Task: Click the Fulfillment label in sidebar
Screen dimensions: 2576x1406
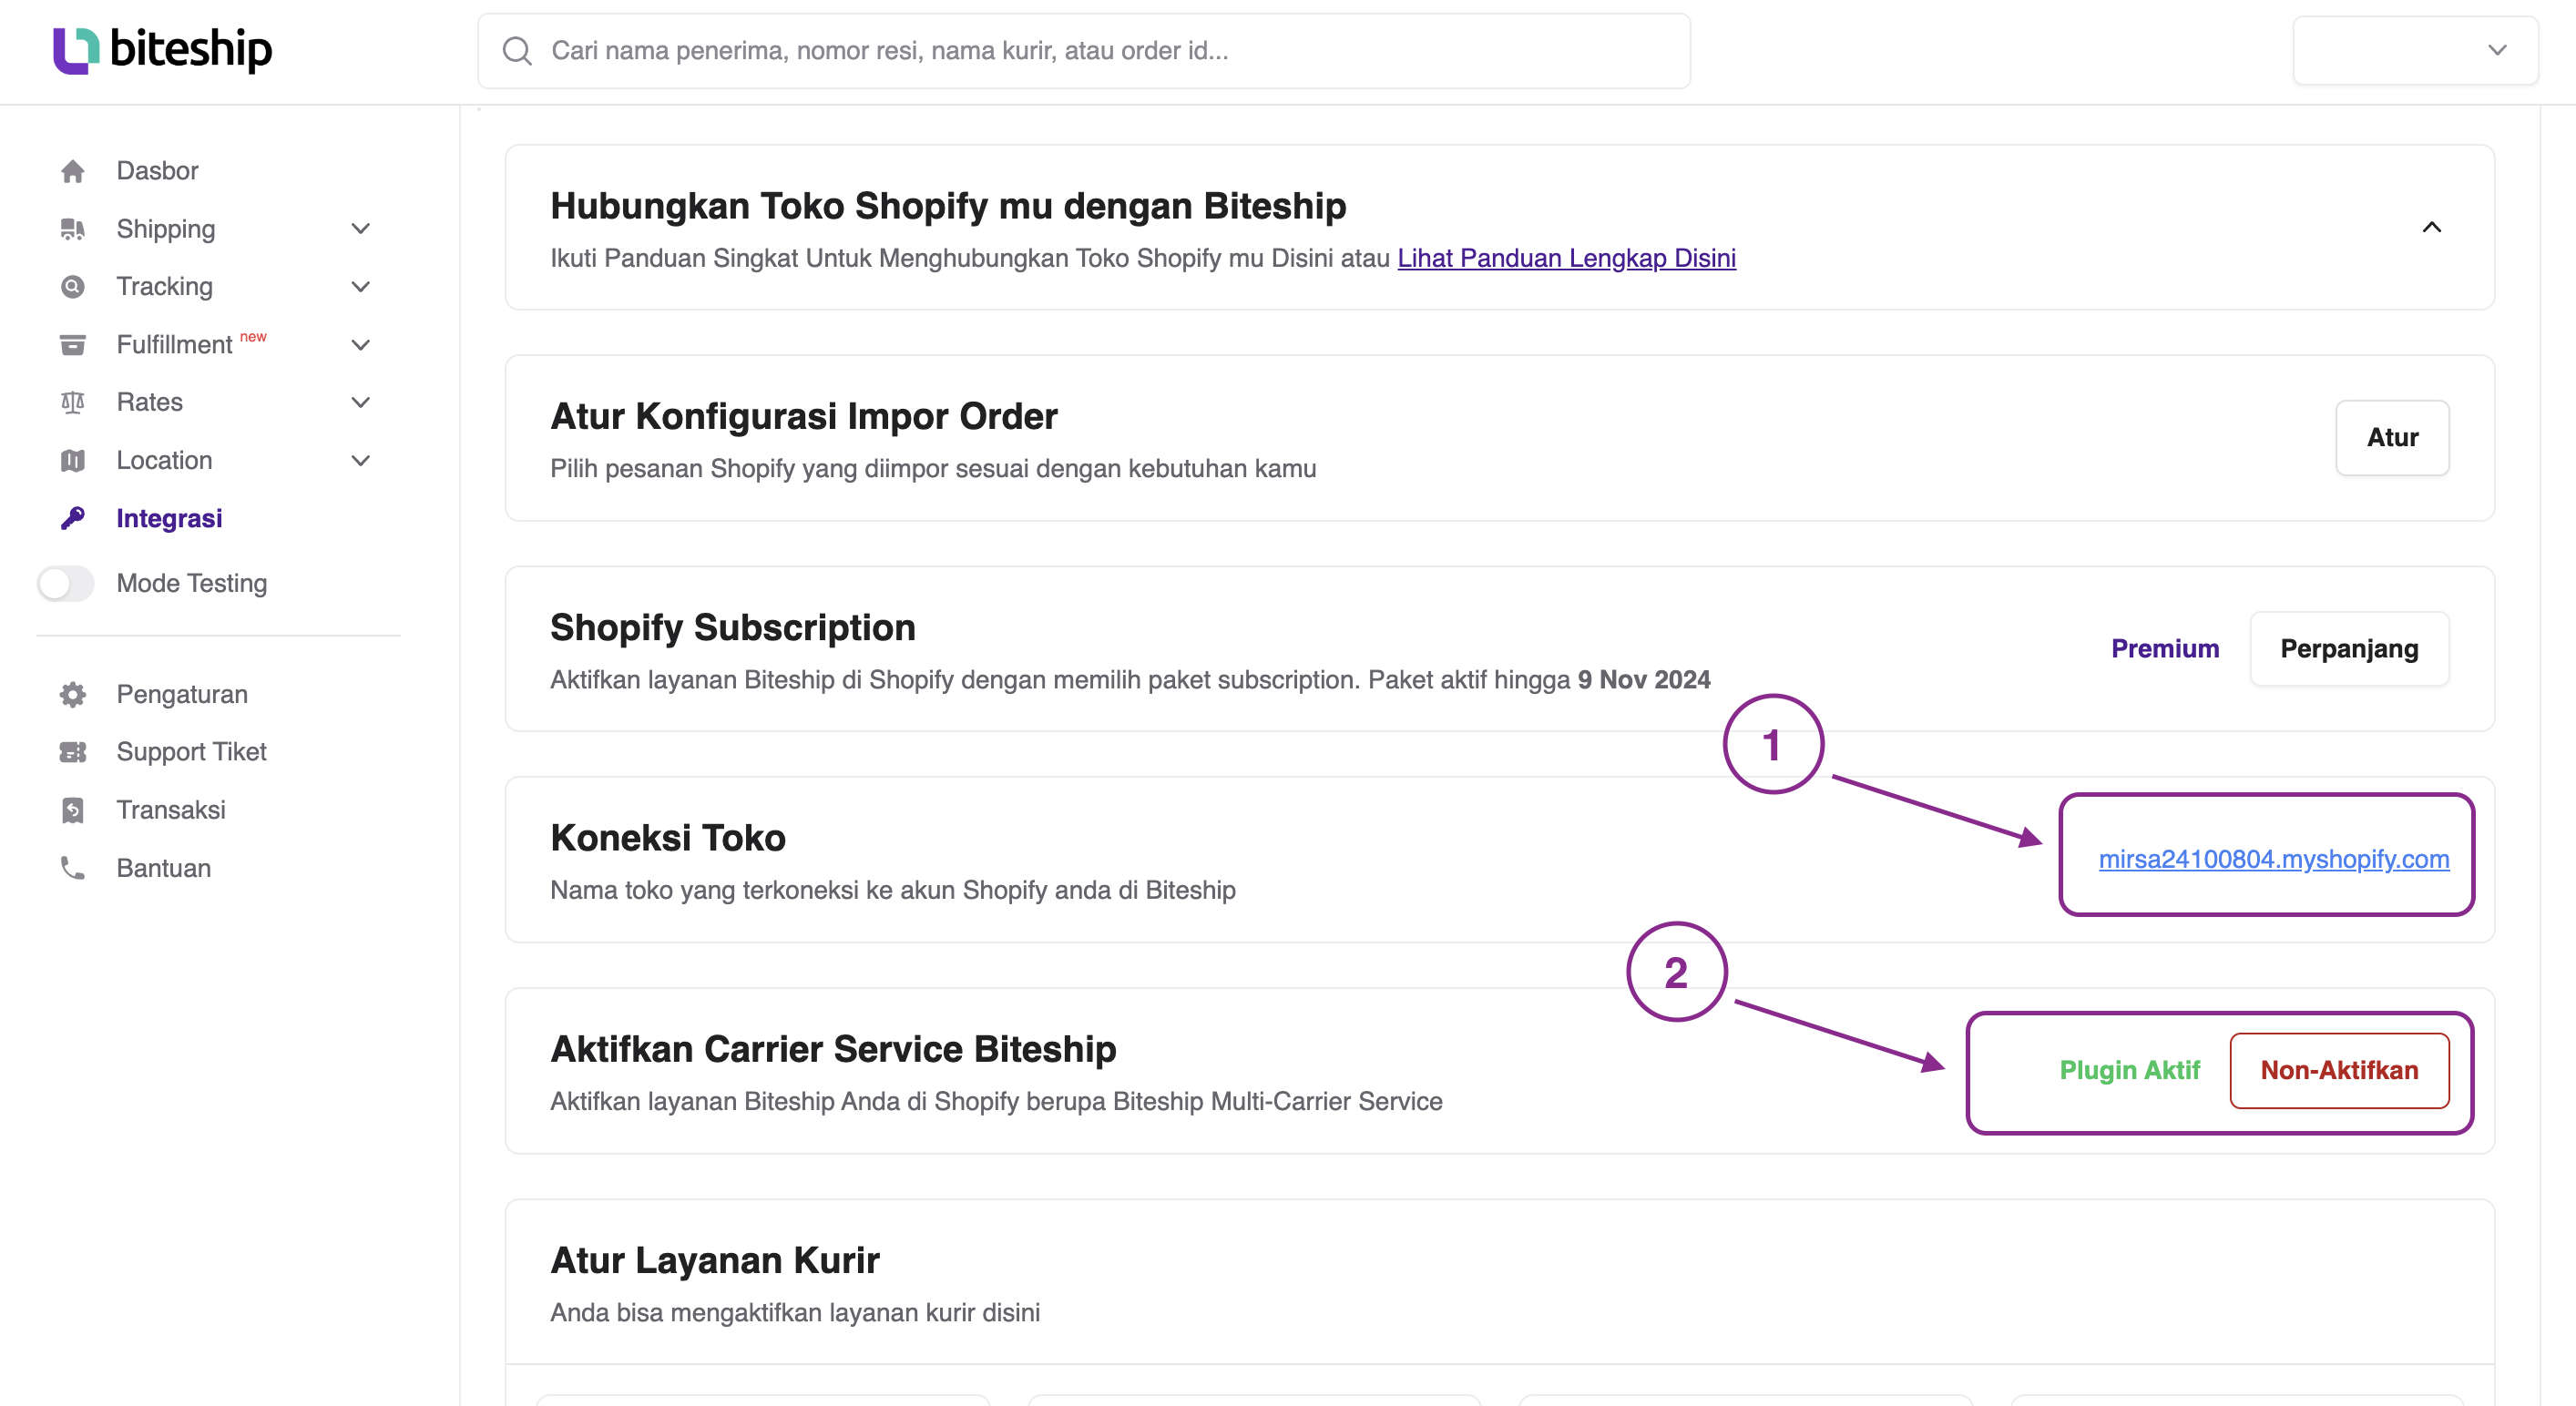Action: point(174,345)
